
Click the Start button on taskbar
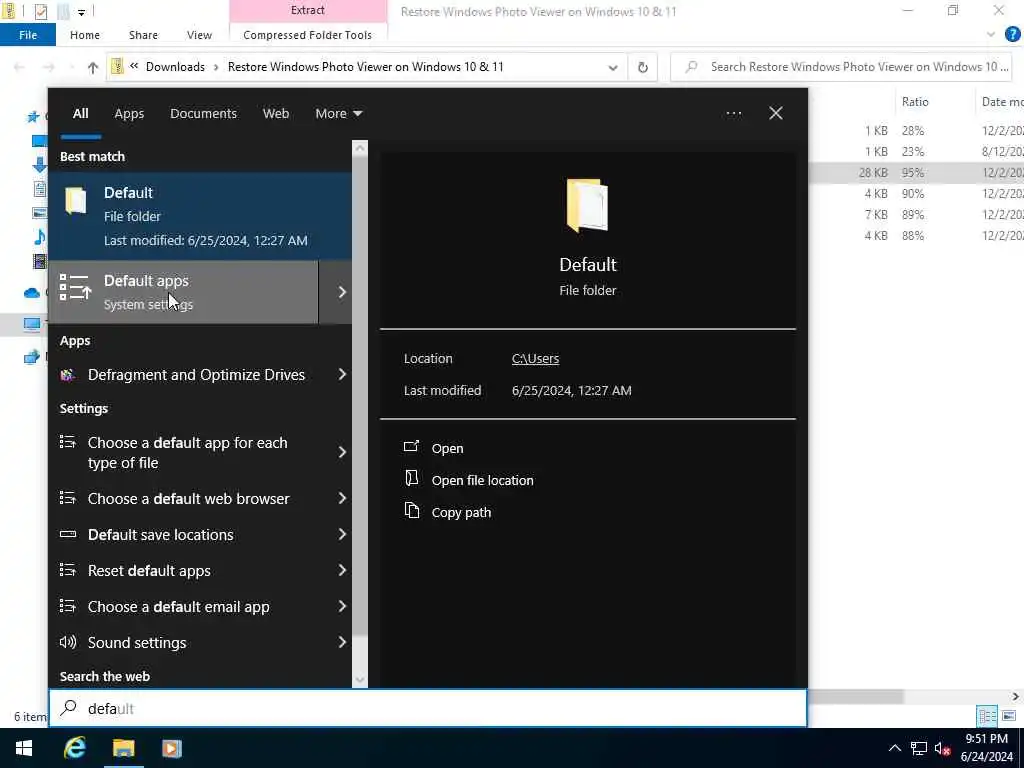click(x=24, y=748)
